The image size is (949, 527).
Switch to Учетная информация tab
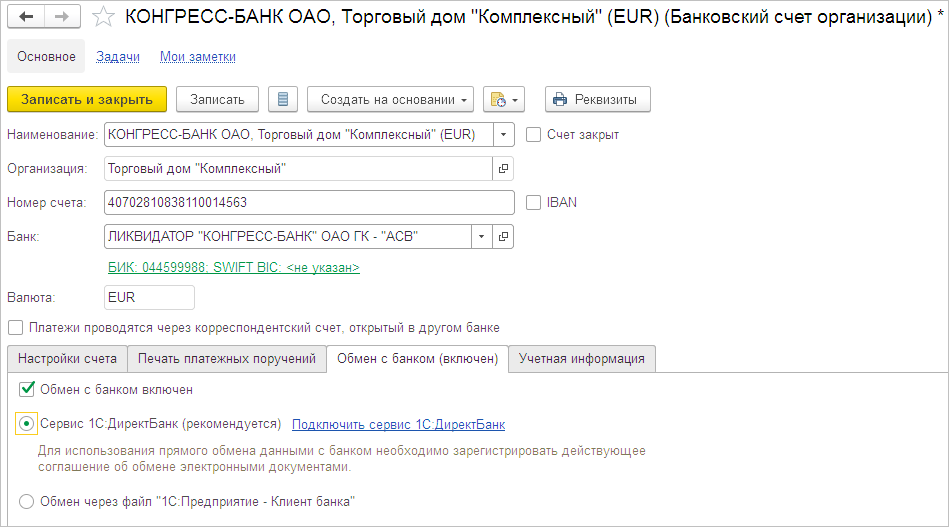click(582, 359)
